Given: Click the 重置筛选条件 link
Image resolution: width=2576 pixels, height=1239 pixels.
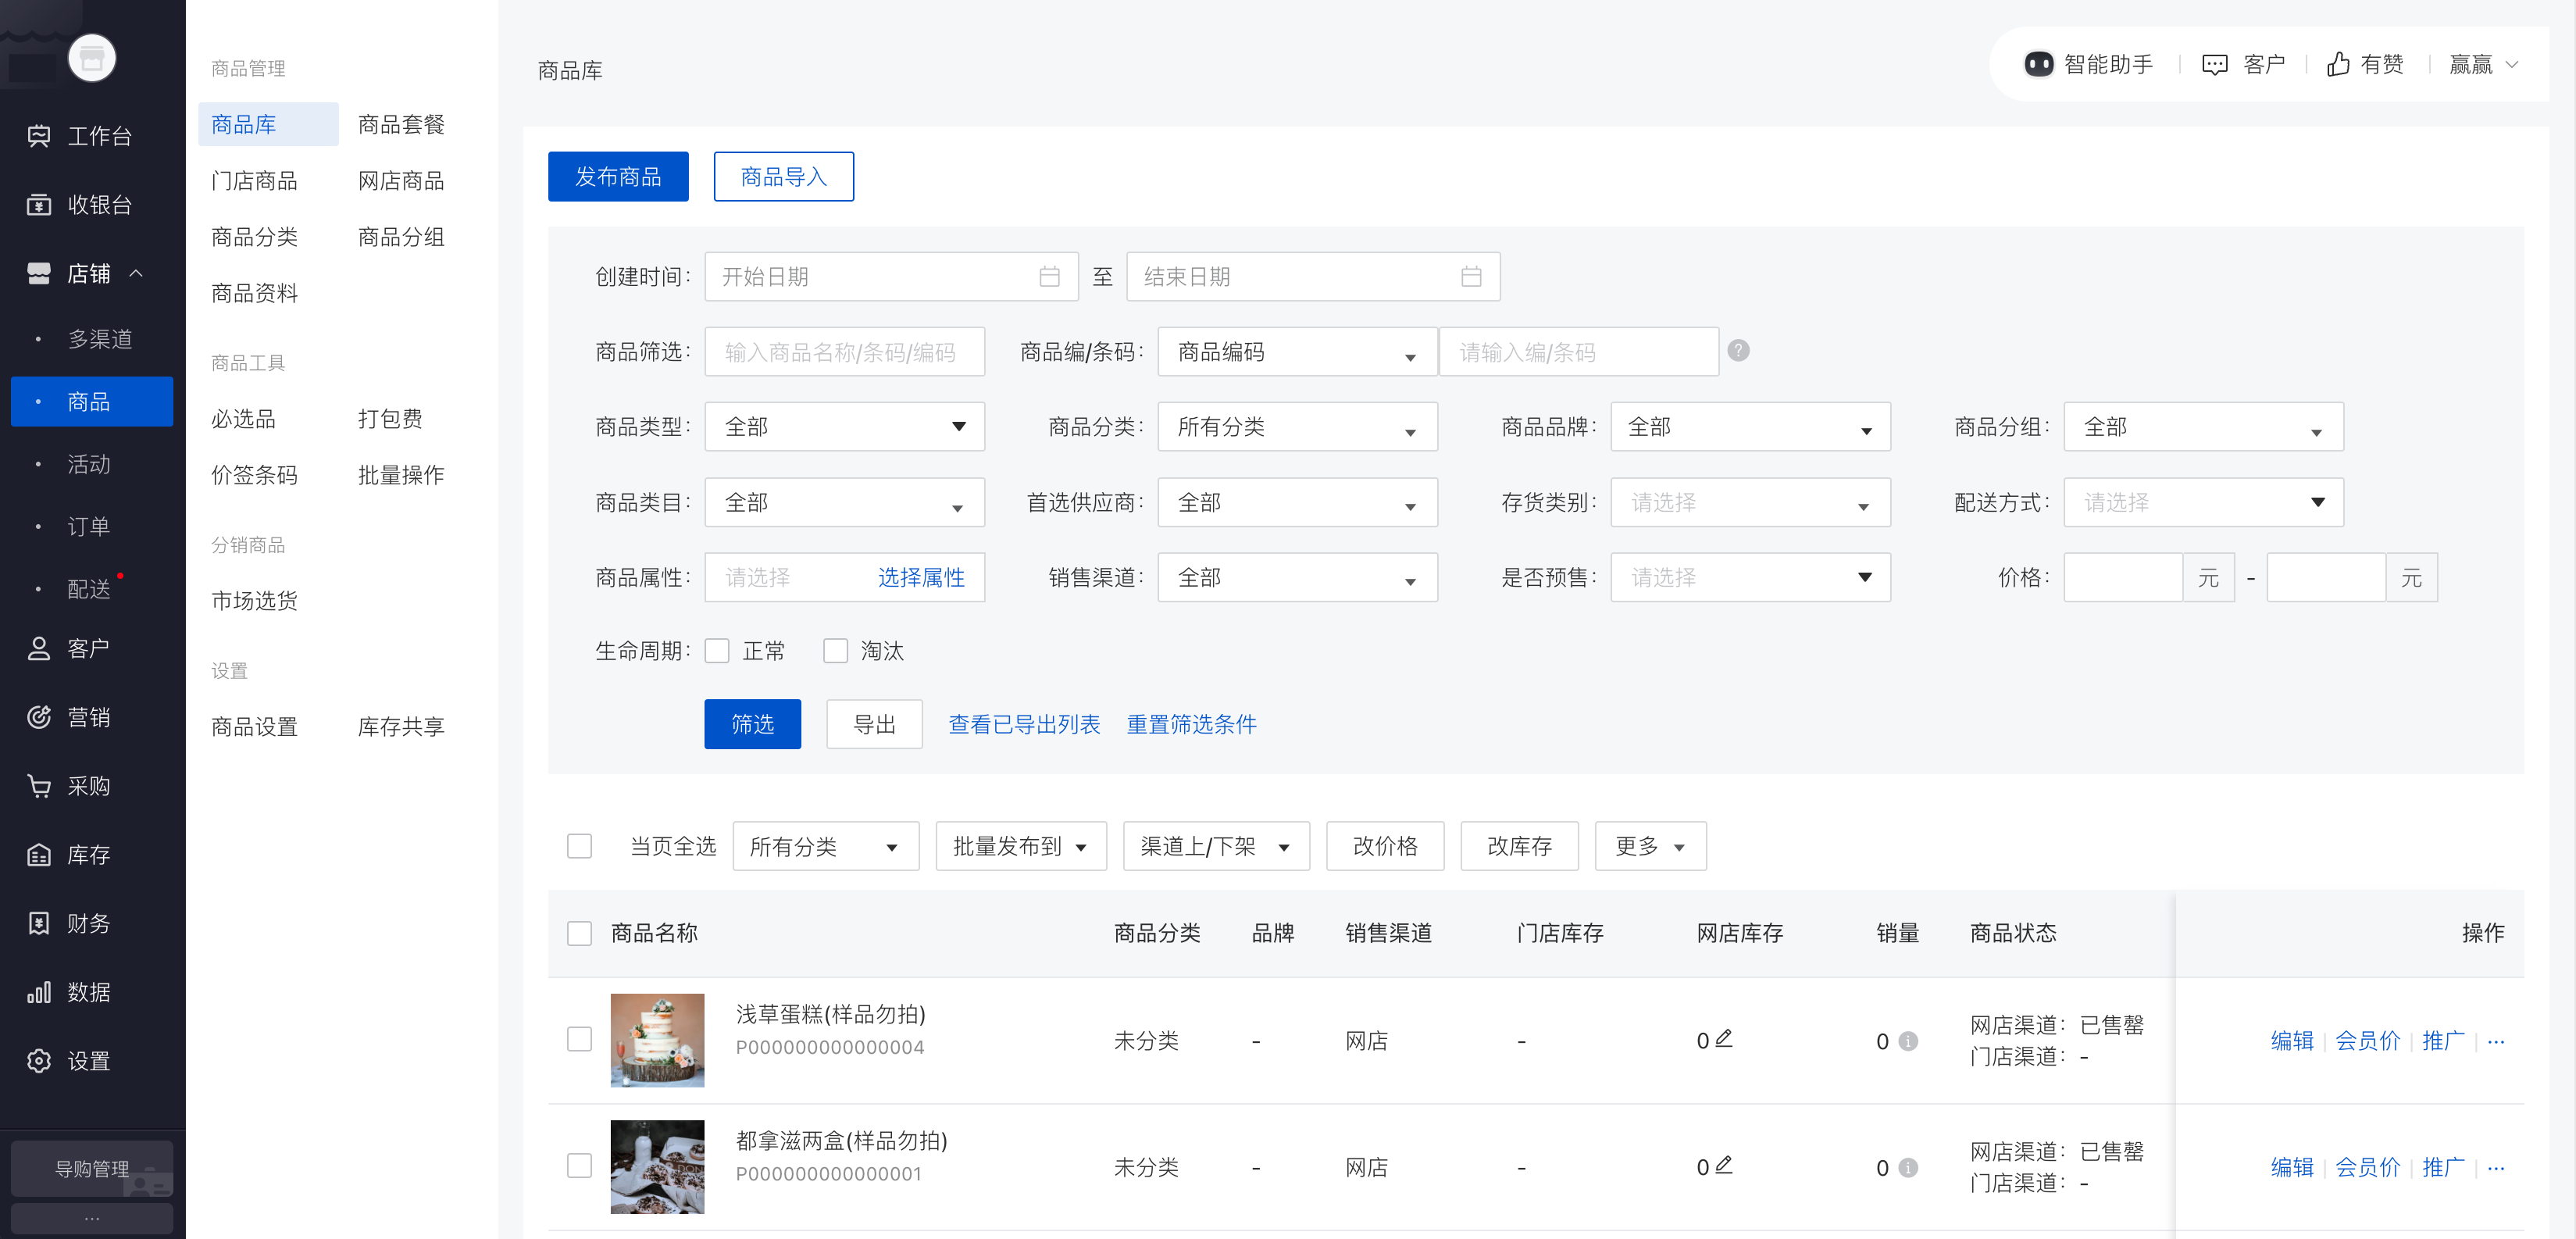Looking at the screenshot, I should 1191,724.
